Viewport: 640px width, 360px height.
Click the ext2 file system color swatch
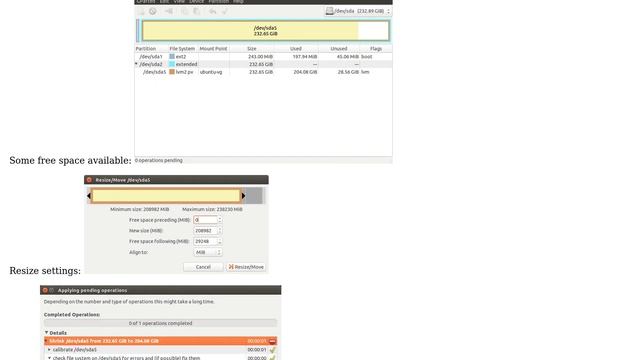point(172,57)
